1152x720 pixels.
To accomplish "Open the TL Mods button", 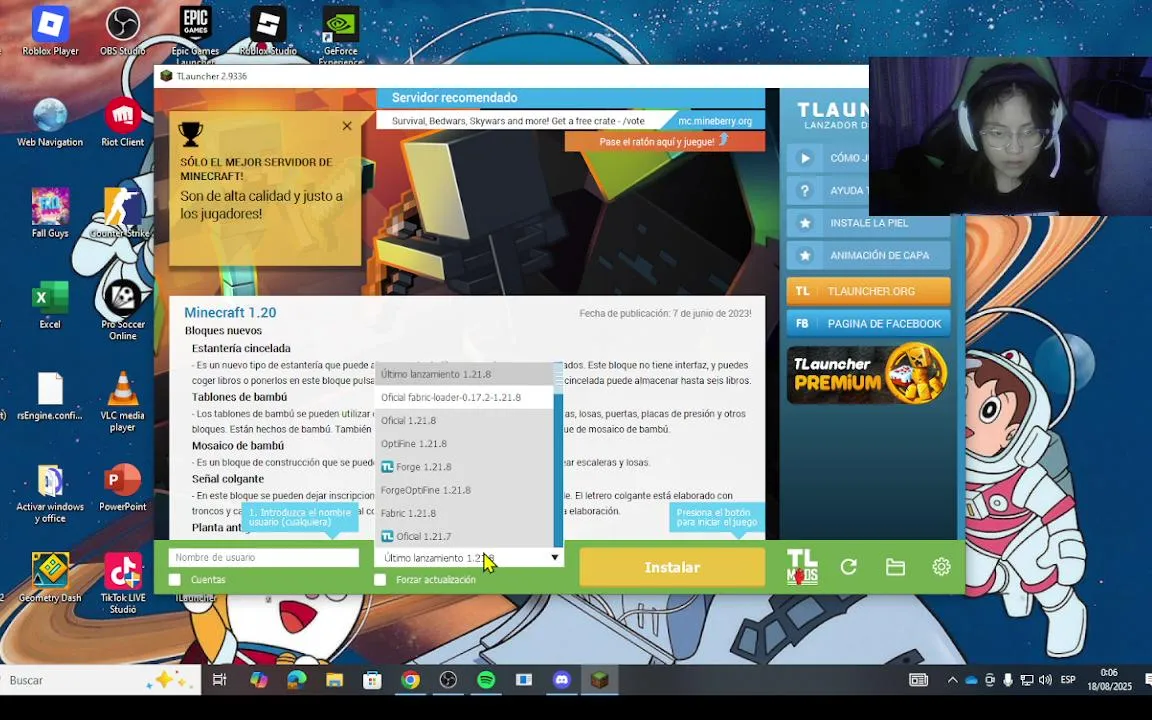I will coord(802,566).
